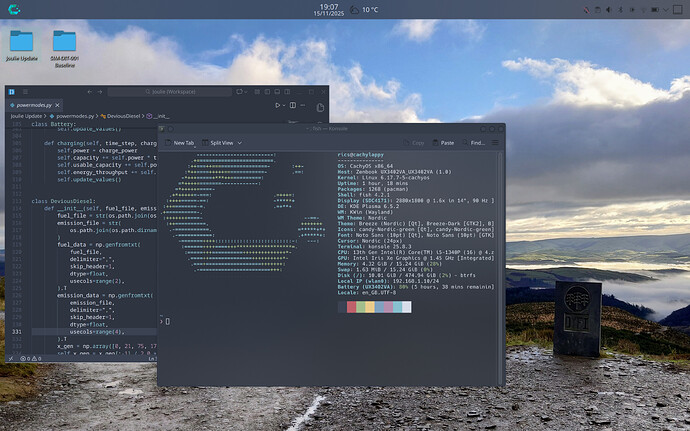The width and height of the screenshot is (690, 431).
Task: Split the editor to the right
Action: (x=293, y=105)
